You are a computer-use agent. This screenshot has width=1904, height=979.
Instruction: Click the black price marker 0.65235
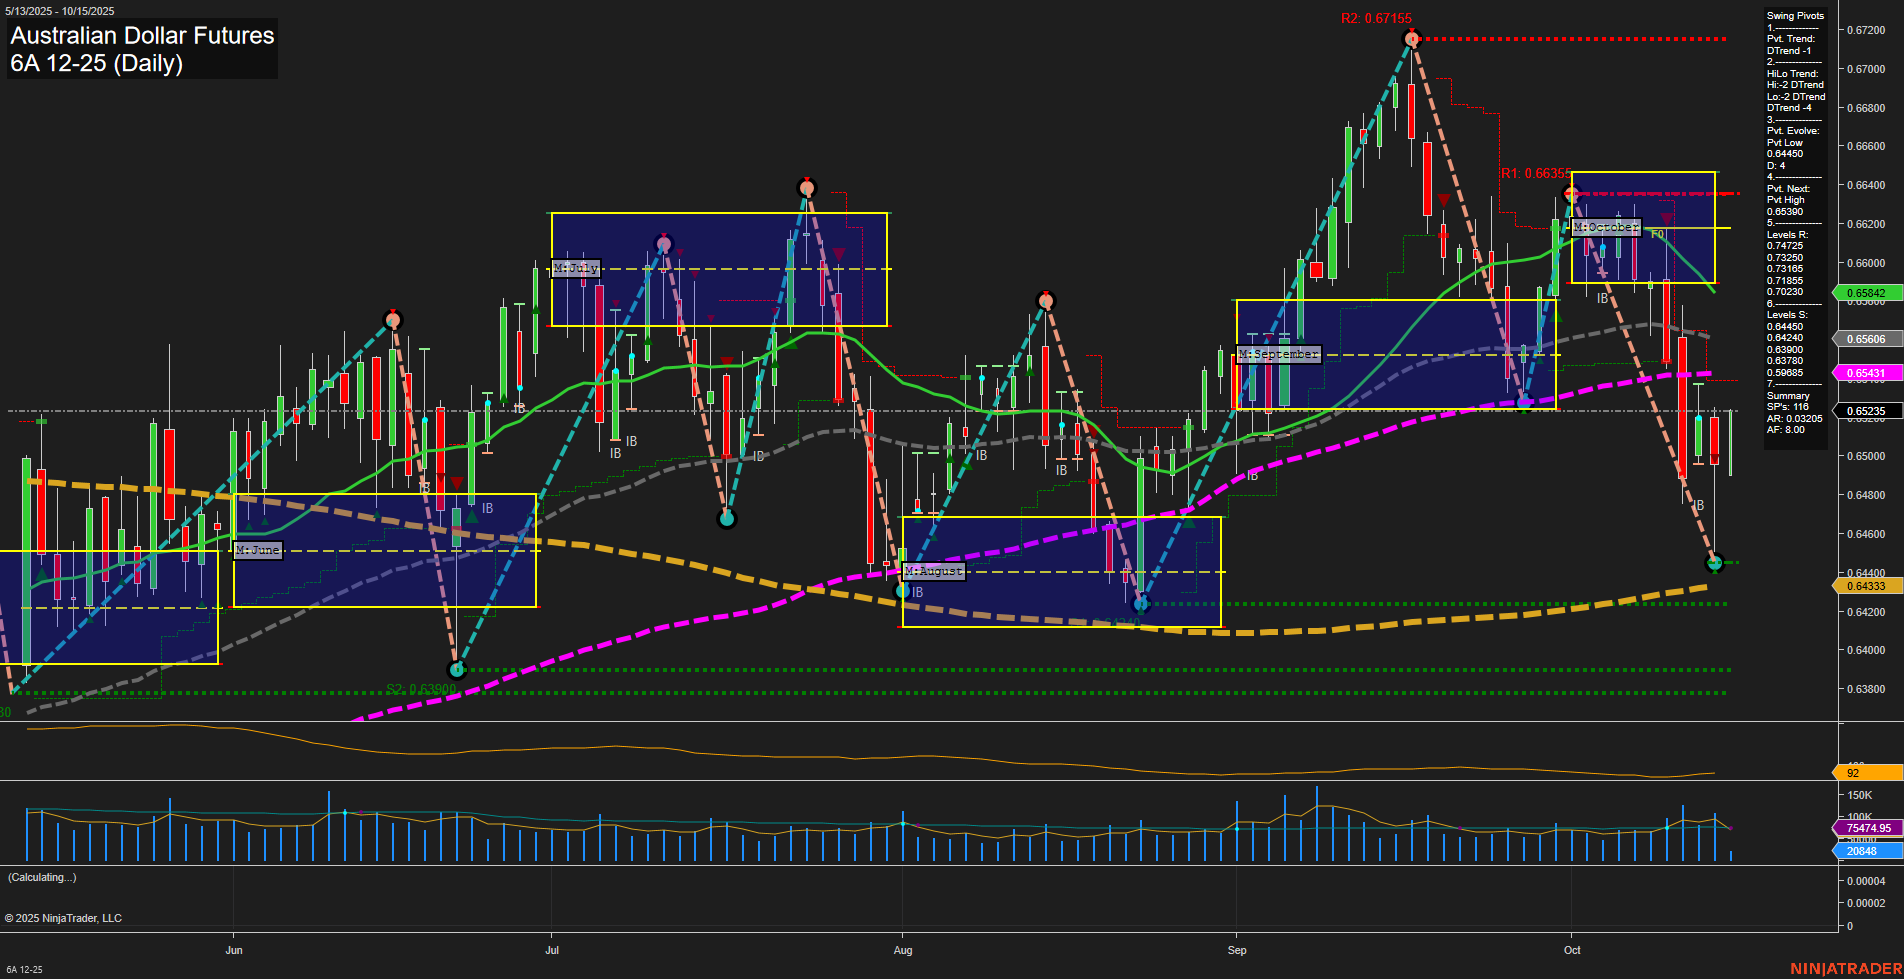point(1866,410)
